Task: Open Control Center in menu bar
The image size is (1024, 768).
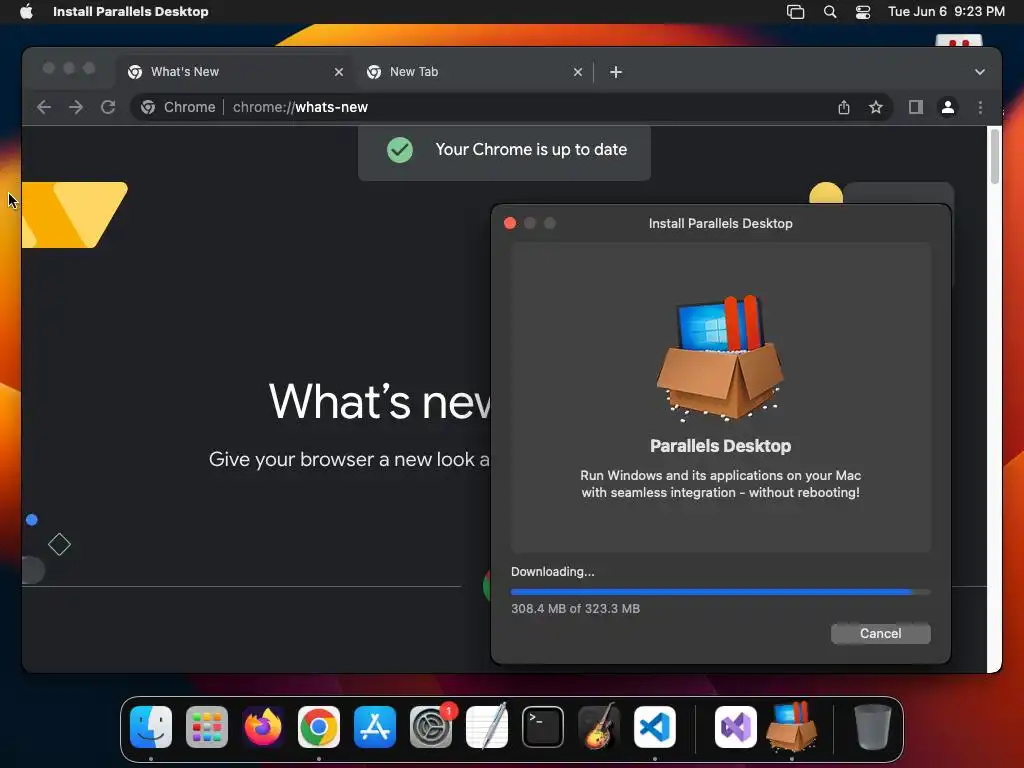Action: [863, 12]
